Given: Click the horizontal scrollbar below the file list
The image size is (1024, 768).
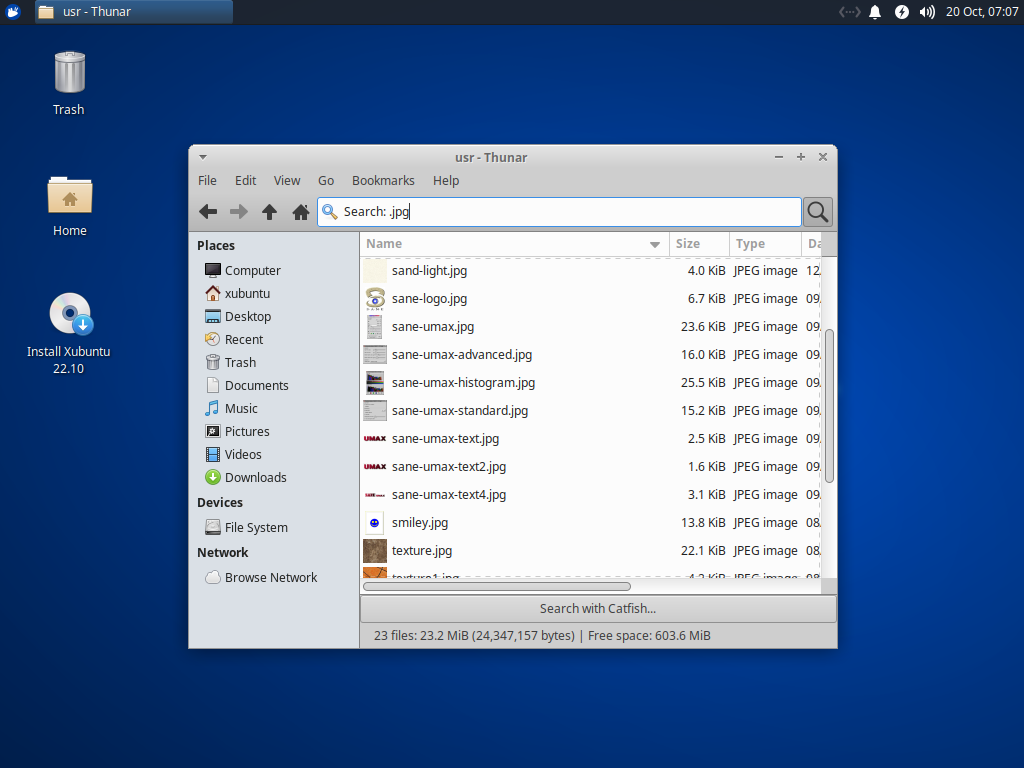Looking at the screenshot, I should pyautogui.click(x=497, y=586).
